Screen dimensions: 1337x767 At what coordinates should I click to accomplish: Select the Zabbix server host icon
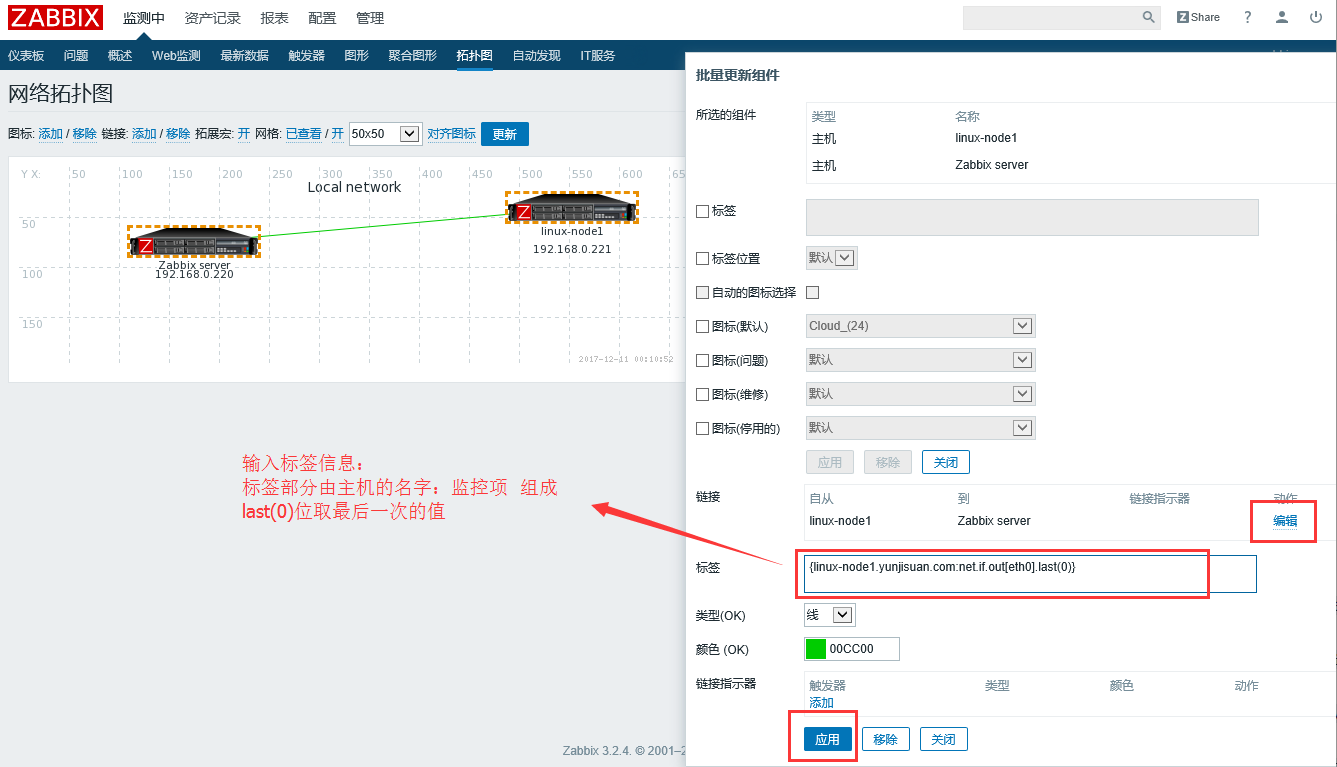pyautogui.click(x=194, y=241)
